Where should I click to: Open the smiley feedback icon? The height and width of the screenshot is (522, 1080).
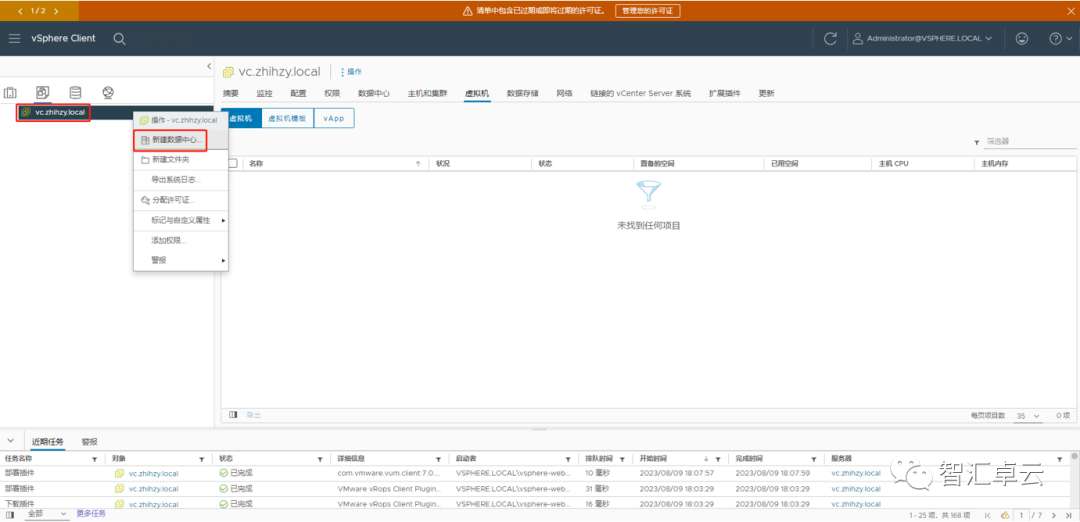[1022, 39]
